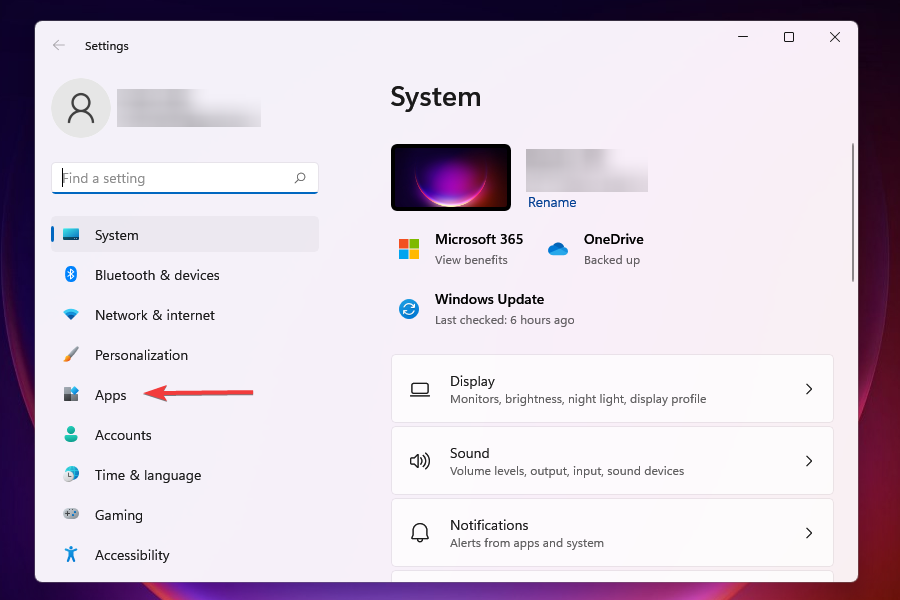Minimize the Settings window
900x600 pixels.
coord(743,37)
